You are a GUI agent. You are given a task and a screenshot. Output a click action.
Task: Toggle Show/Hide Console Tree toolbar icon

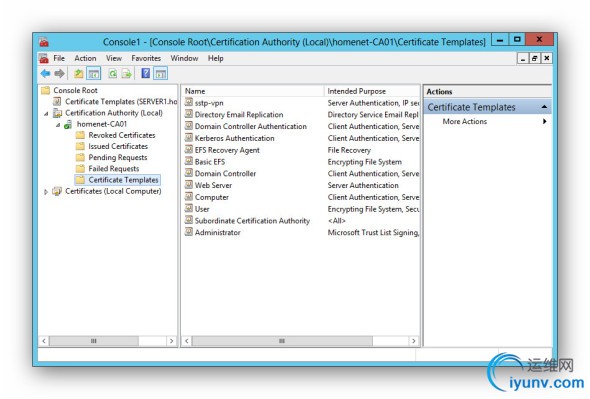pyautogui.click(x=94, y=73)
